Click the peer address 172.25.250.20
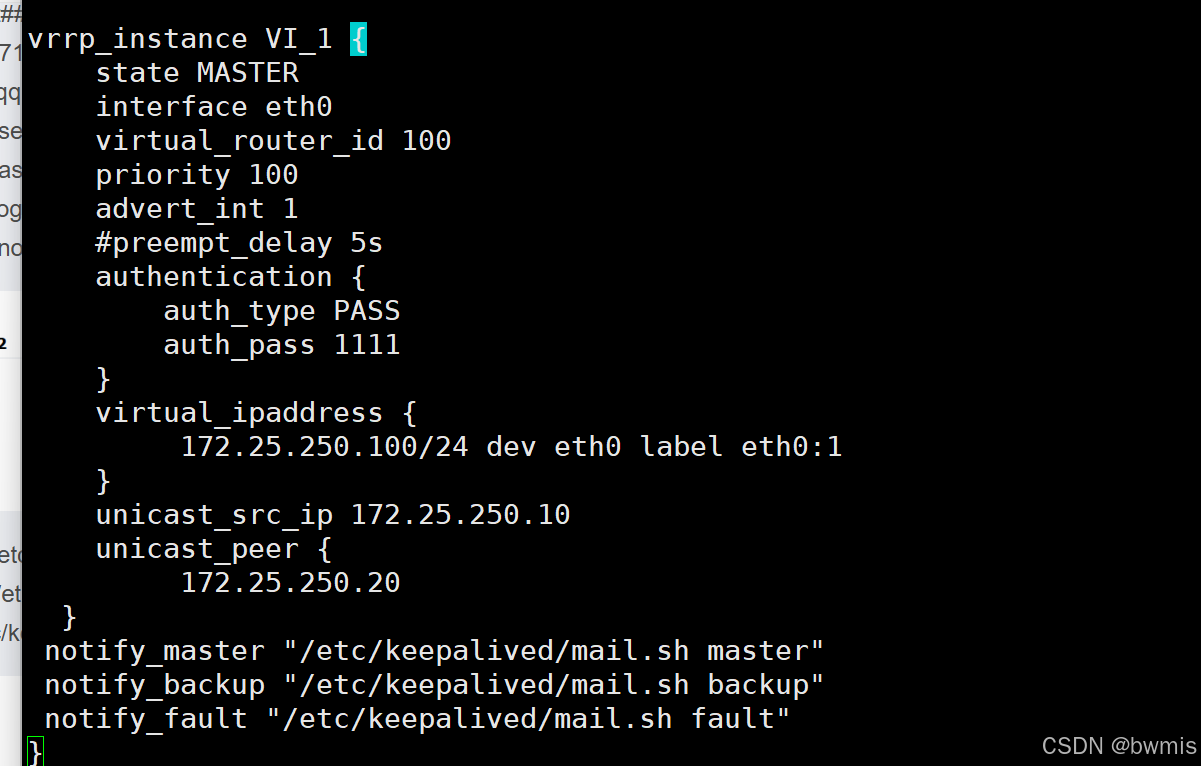 tap(290, 583)
